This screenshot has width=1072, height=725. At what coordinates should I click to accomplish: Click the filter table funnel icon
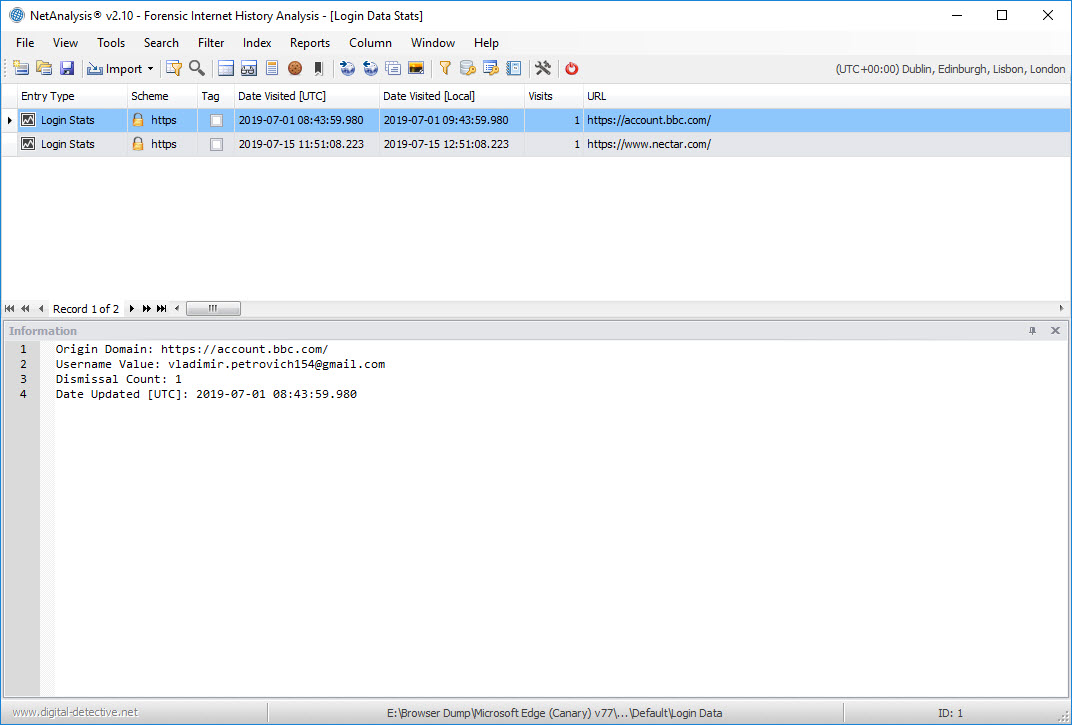[174, 68]
